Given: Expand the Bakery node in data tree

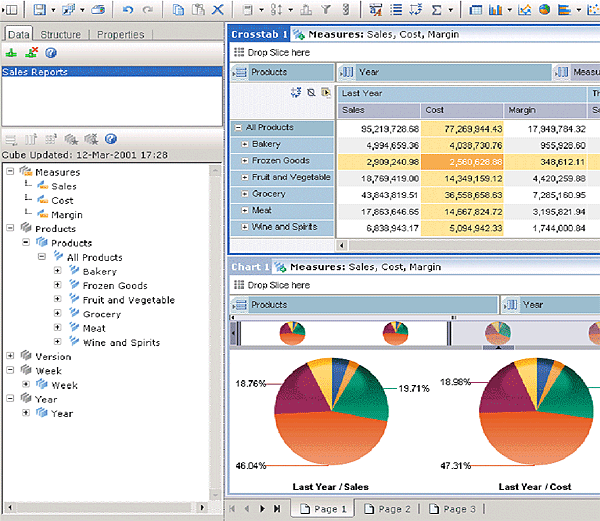Looking at the screenshot, I should pyautogui.click(x=57, y=271).
